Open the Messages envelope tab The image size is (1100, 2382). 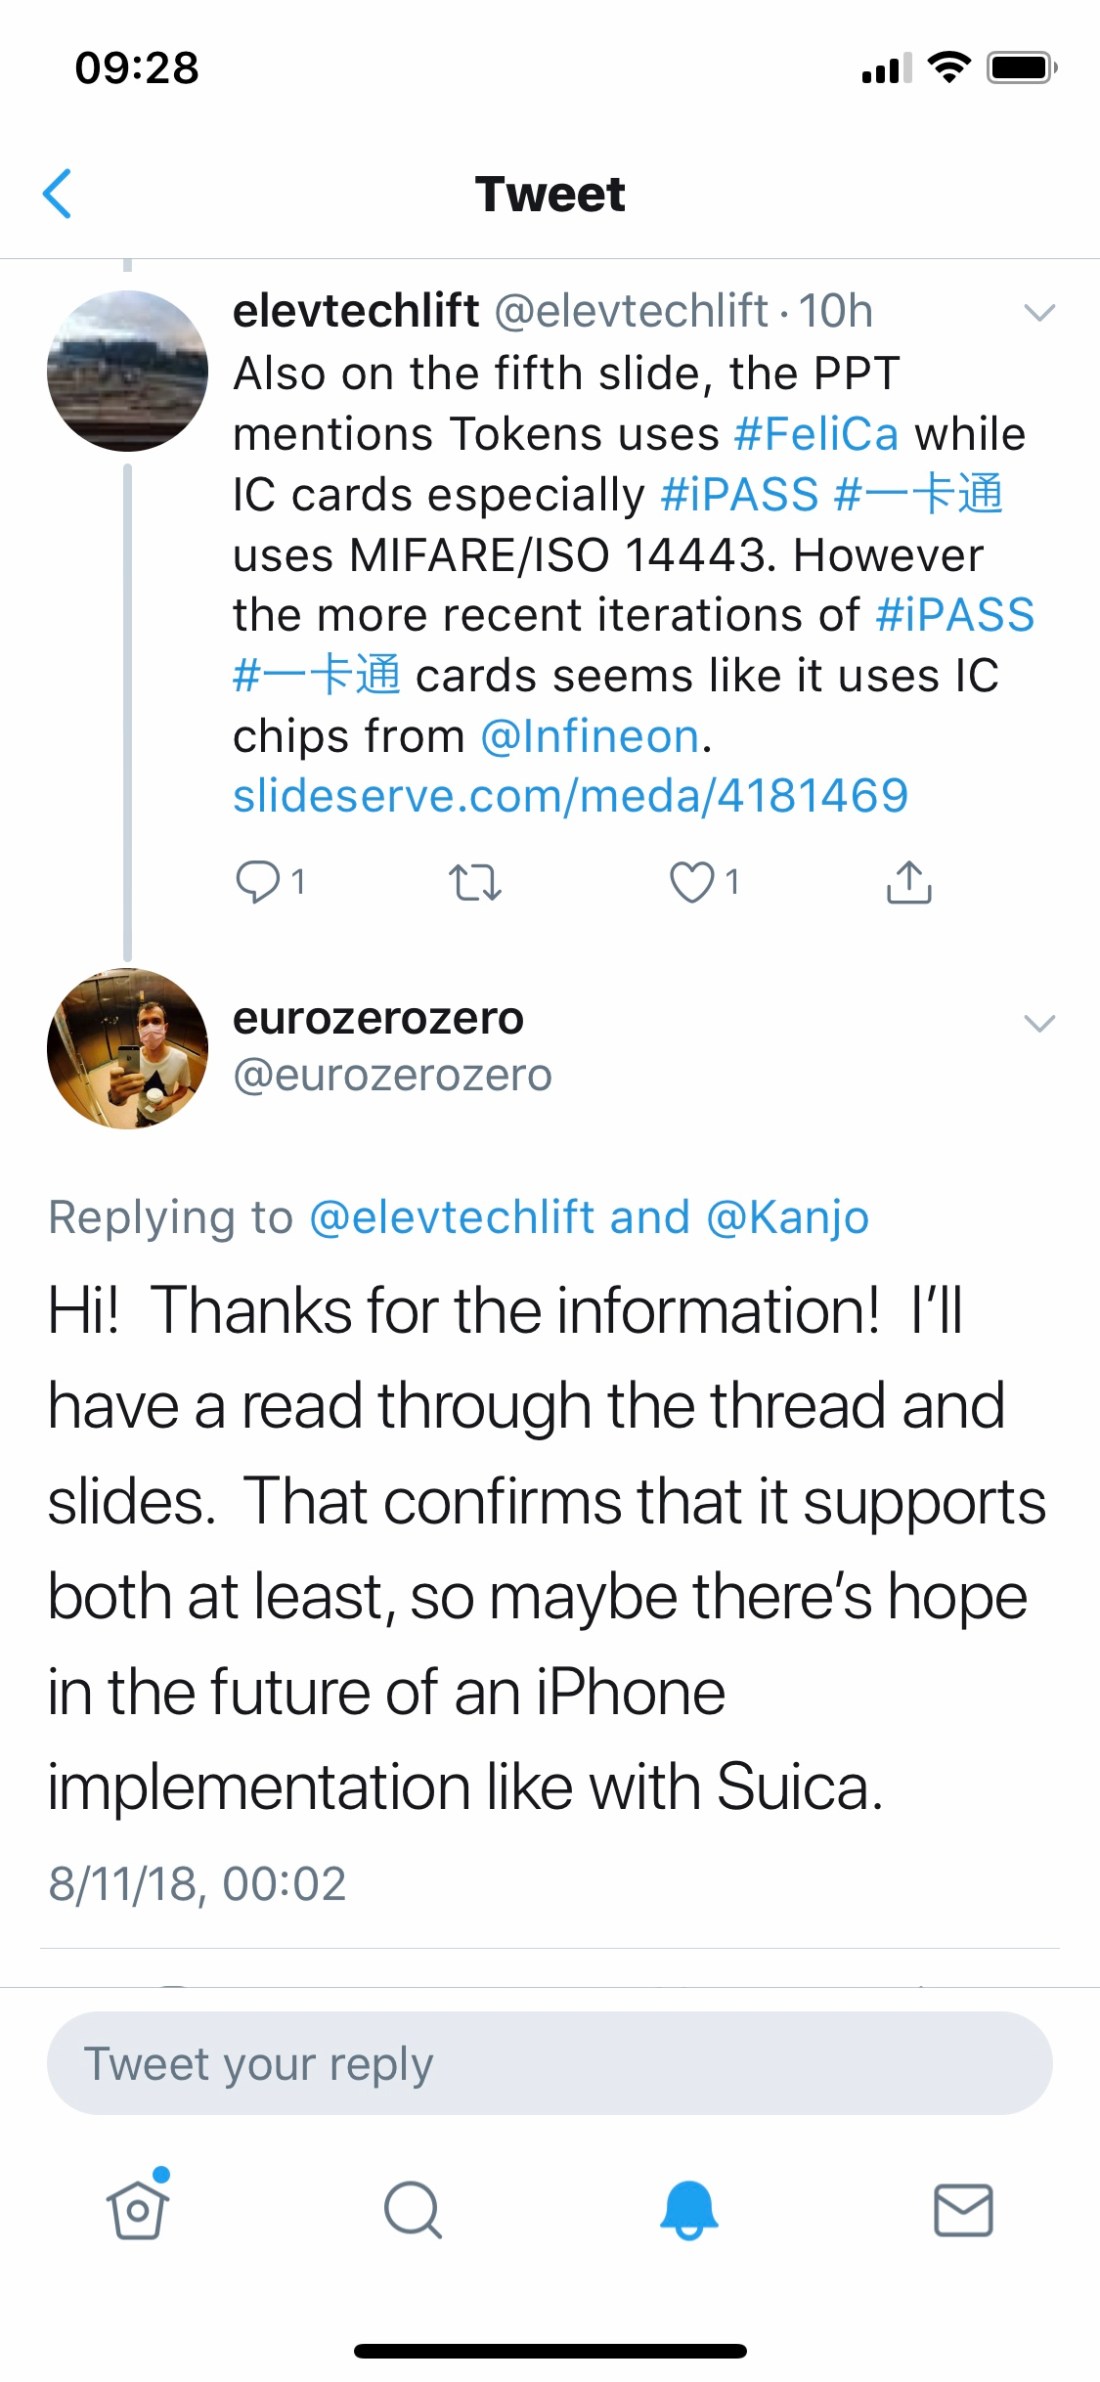tap(963, 2208)
